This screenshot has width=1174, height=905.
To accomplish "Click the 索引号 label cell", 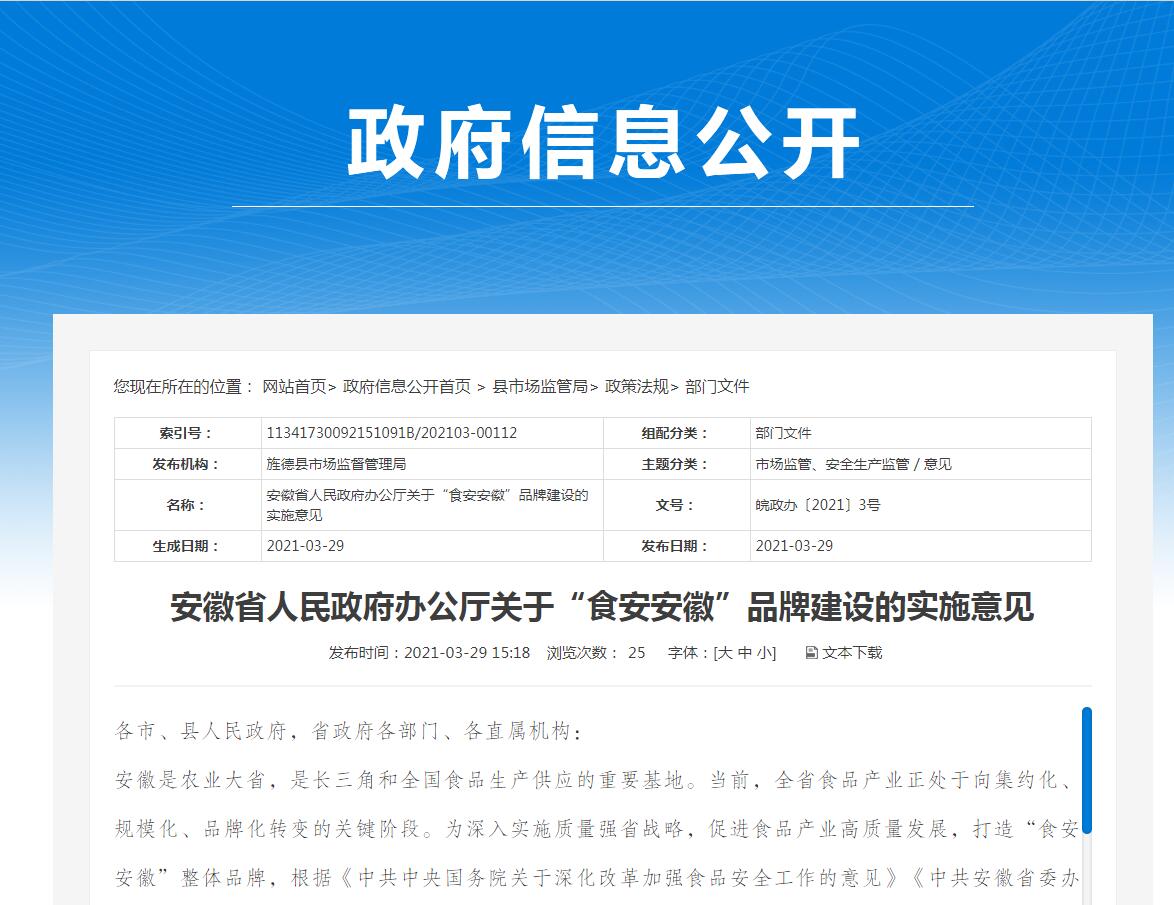I will pos(187,433).
